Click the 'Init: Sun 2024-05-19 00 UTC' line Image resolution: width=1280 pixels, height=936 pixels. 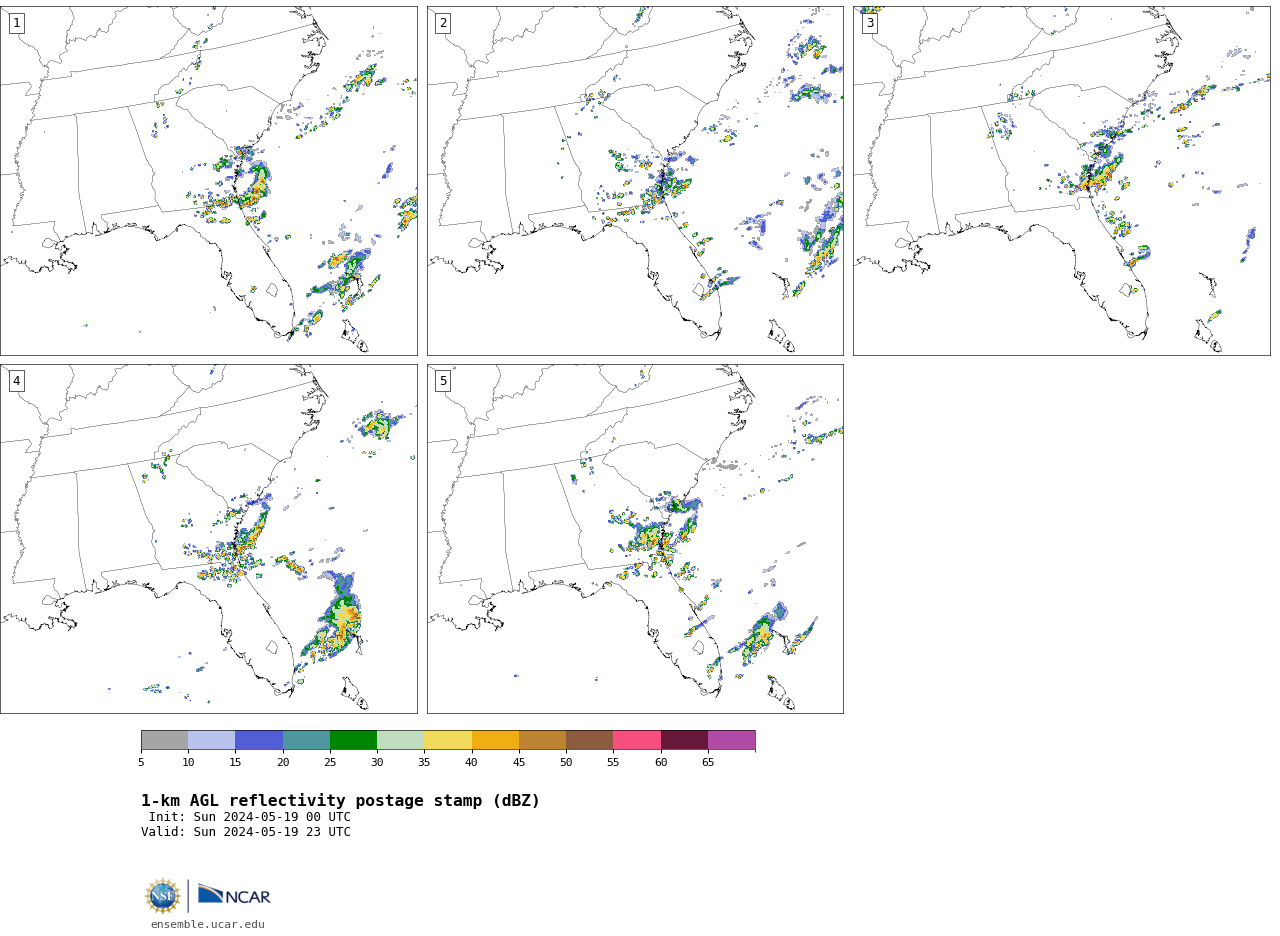point(250,817)
